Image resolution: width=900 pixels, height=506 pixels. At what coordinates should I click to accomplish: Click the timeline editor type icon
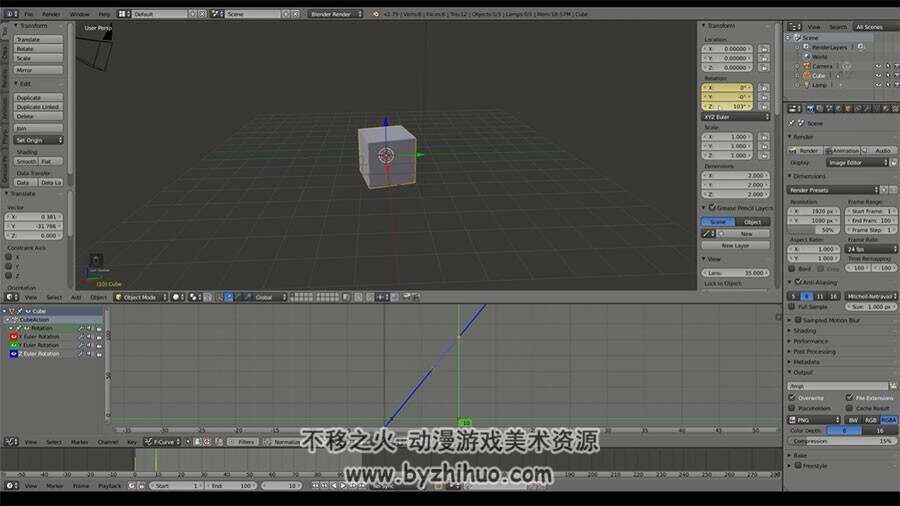11,485
